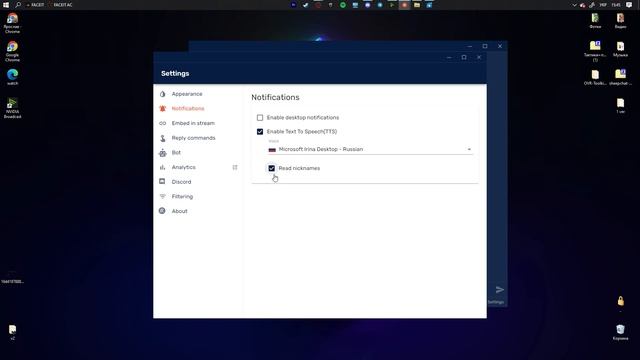Click the send arrow in the back window
Viewport: 640px width, 360px height.
click(500, 290)
